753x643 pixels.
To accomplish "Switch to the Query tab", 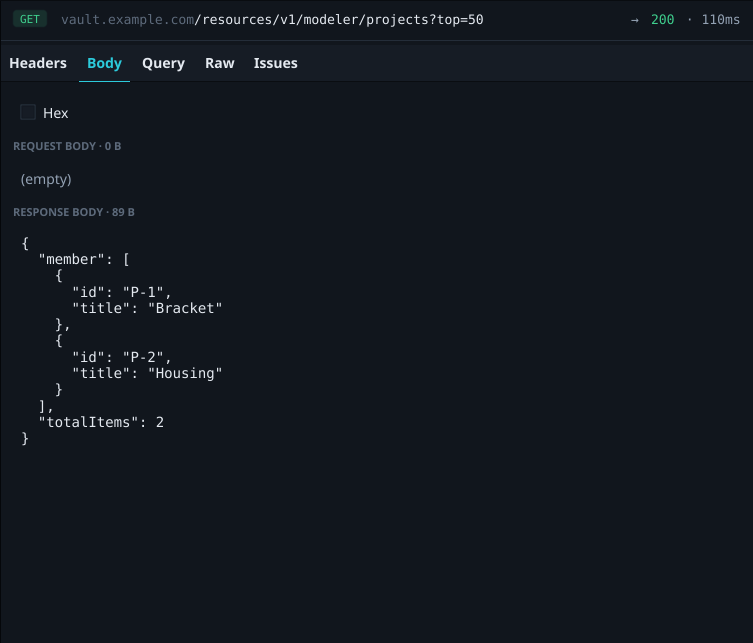I will tap(163, 63).
